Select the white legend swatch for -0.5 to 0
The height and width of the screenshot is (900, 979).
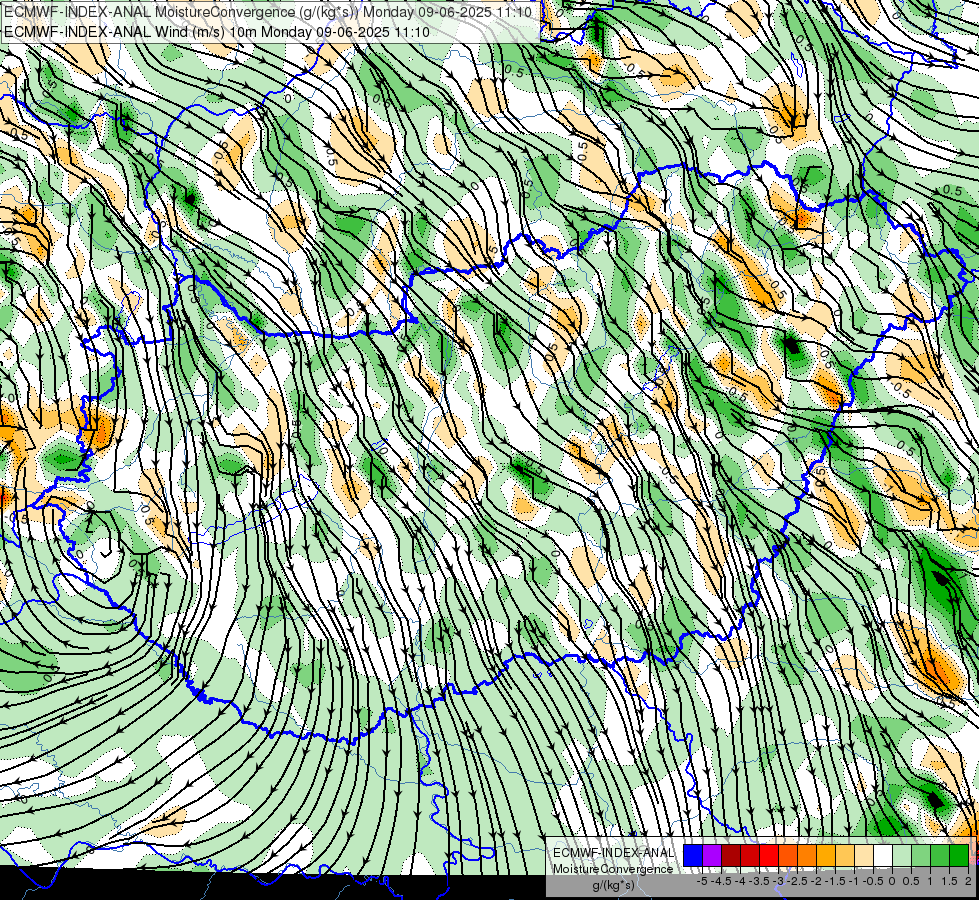(883, 856)
